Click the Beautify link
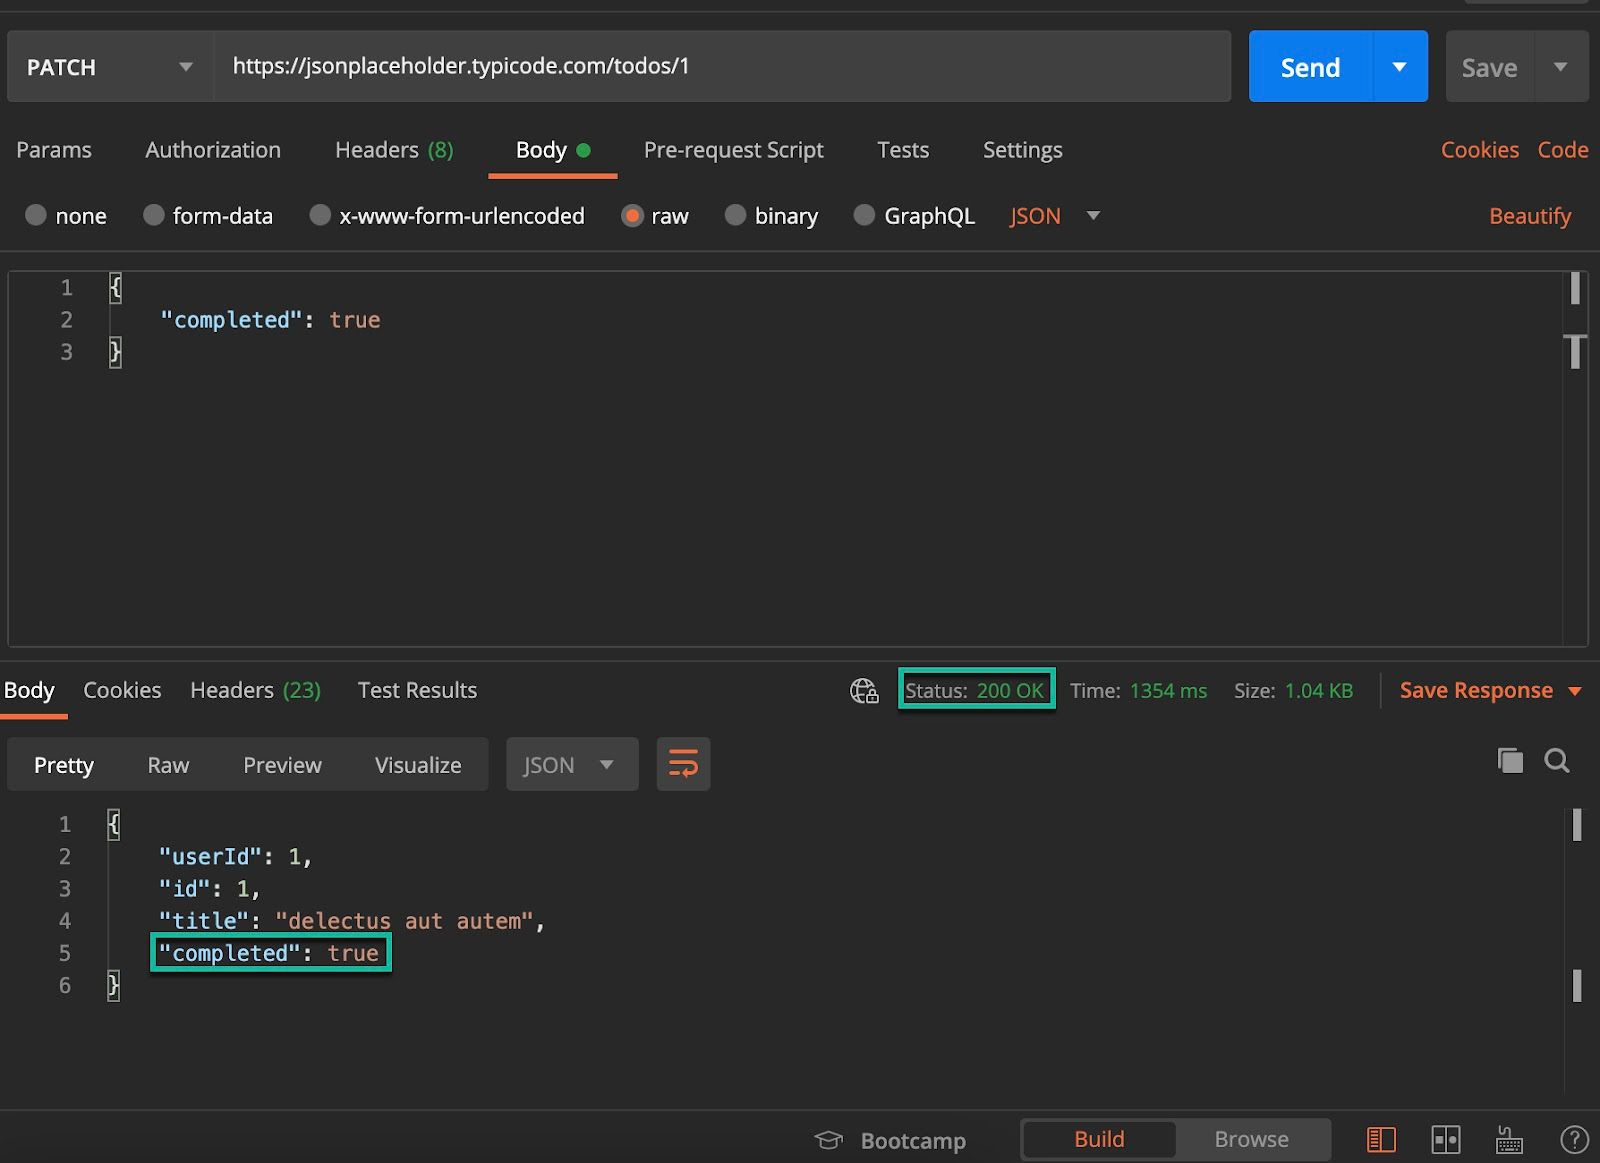1600x1163 pixels. (x=1529, y=216)
